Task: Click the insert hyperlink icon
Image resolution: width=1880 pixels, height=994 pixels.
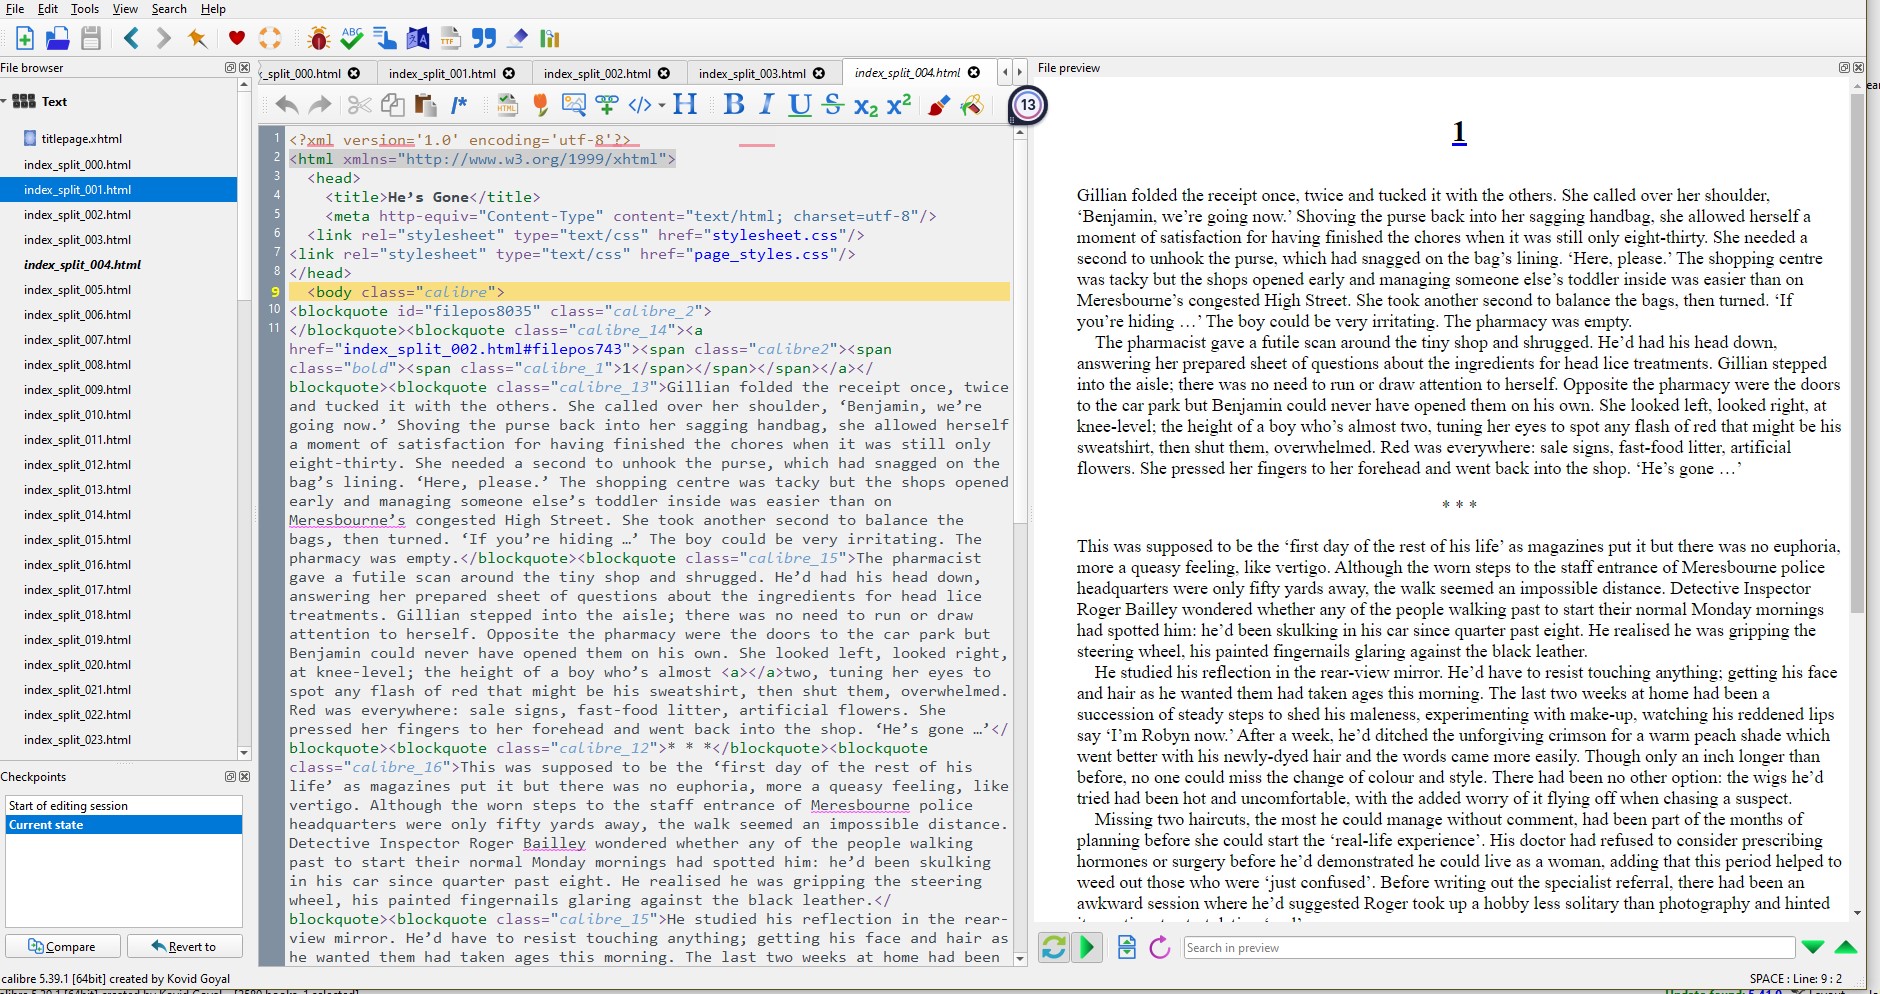Action: click(x=606, y=105)
